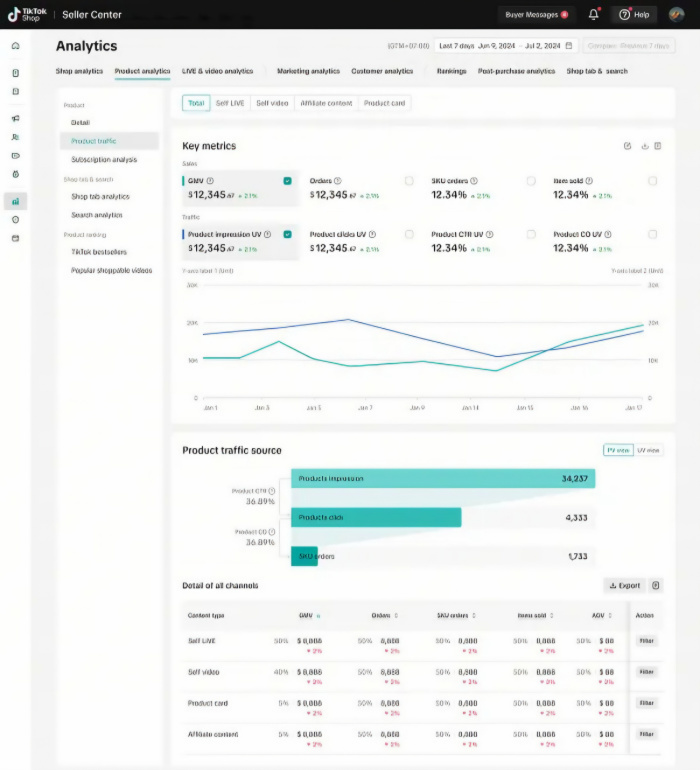Screen dimensions: 700x770
Task: Open the notifications bell icon
Action: click(593, 14)
